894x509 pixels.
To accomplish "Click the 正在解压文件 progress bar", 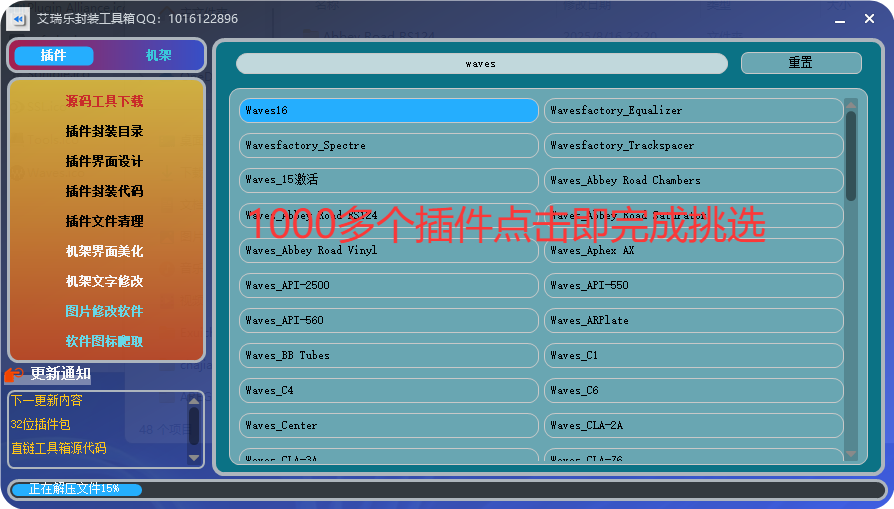I will point(448,489).
